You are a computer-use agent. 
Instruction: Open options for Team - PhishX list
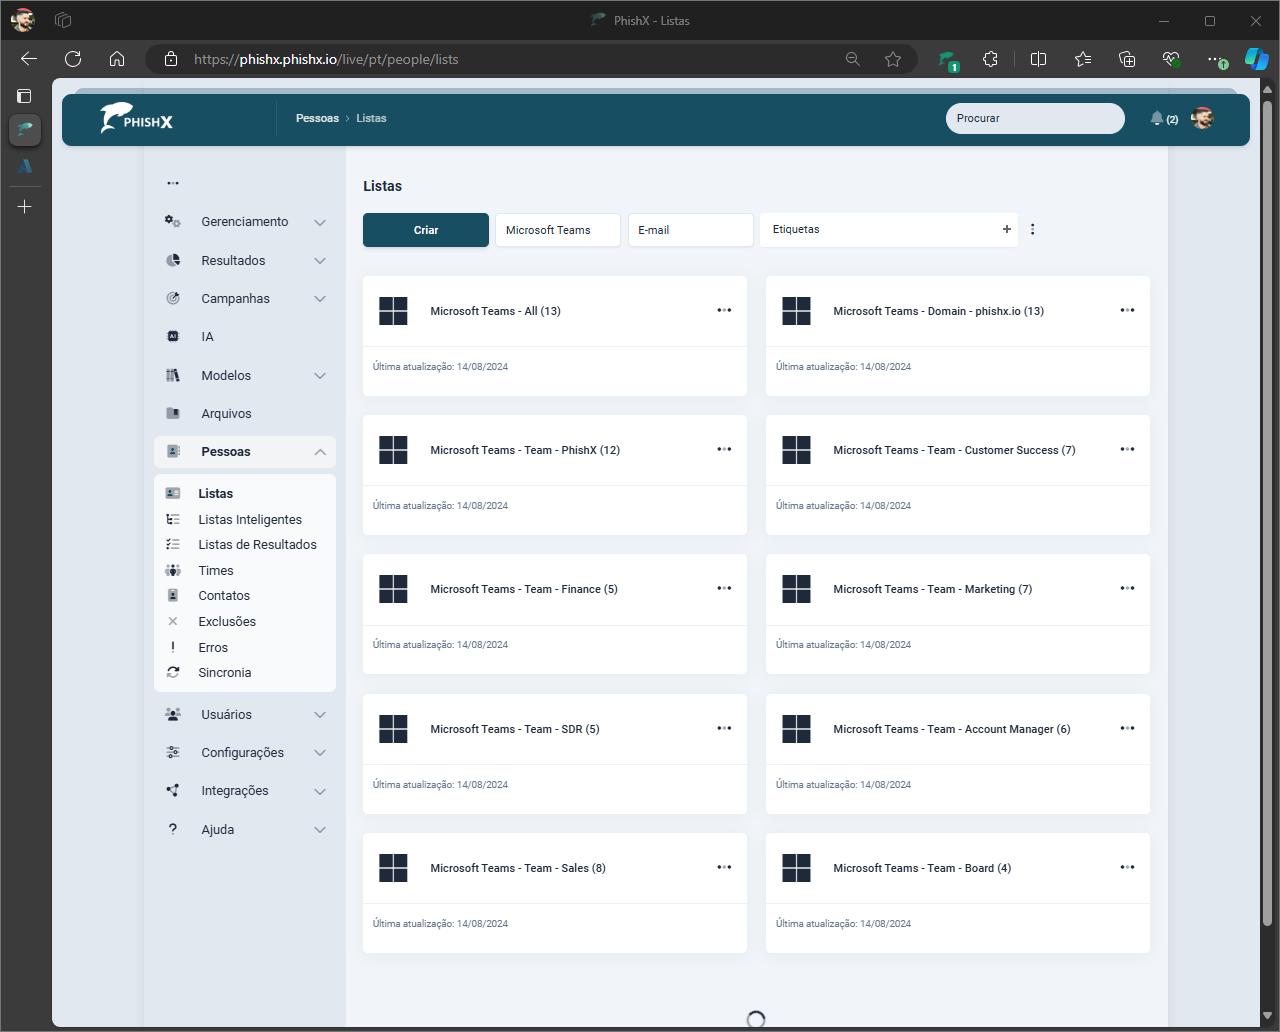pos(724,449)
